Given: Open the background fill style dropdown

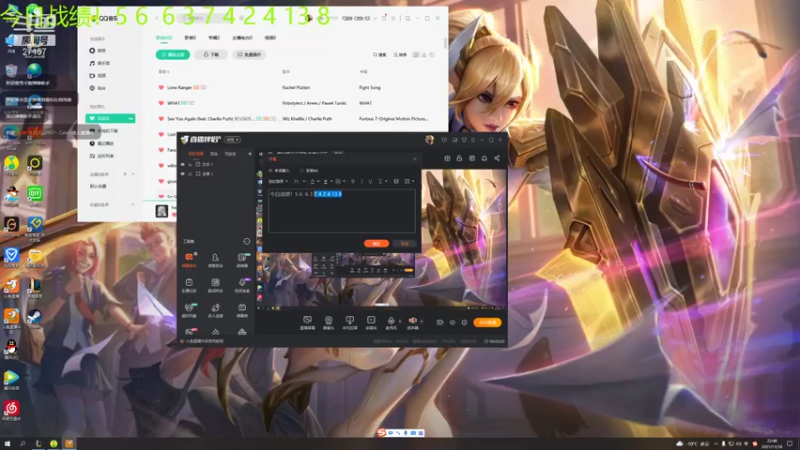Looking at the screenshot, I should [340, 181].
